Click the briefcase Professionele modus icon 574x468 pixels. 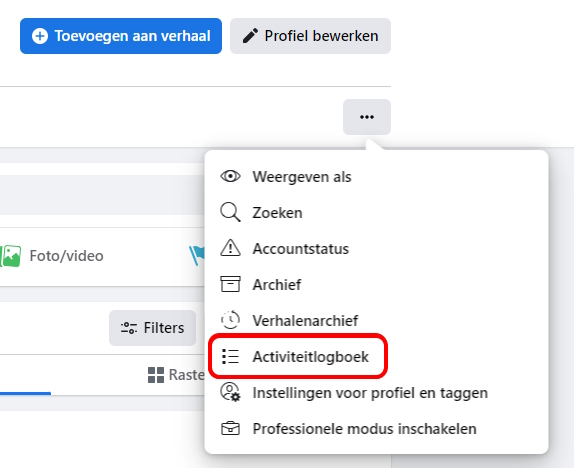click(x=230, y=428)
